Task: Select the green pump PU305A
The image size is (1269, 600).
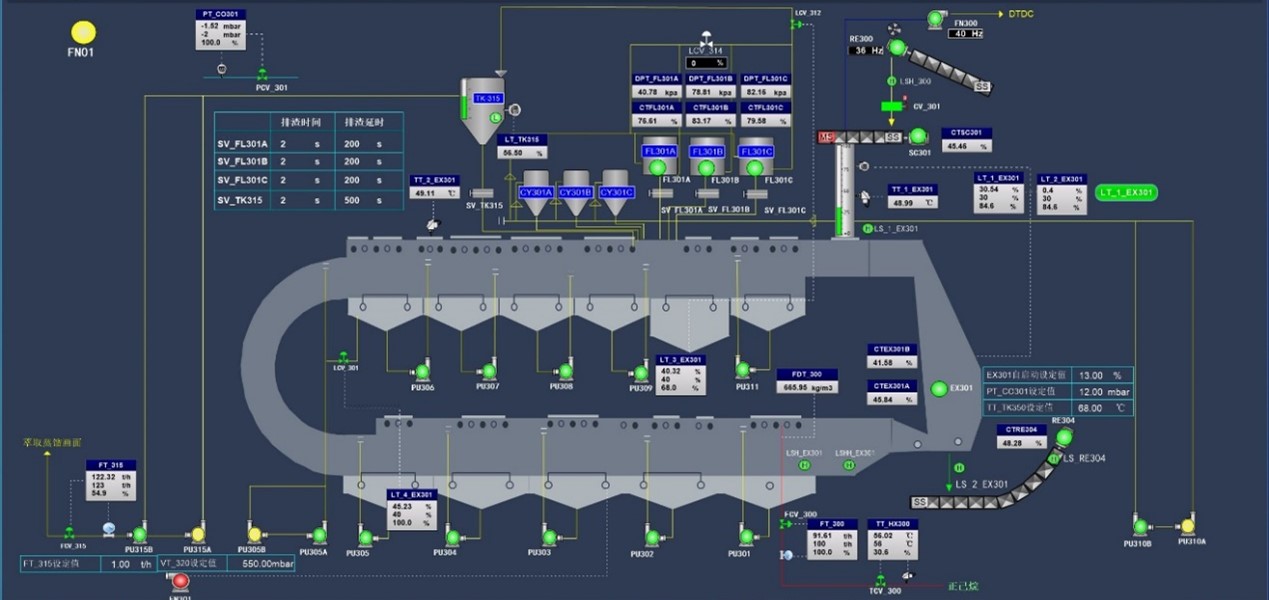Action: tap(319, 535)
